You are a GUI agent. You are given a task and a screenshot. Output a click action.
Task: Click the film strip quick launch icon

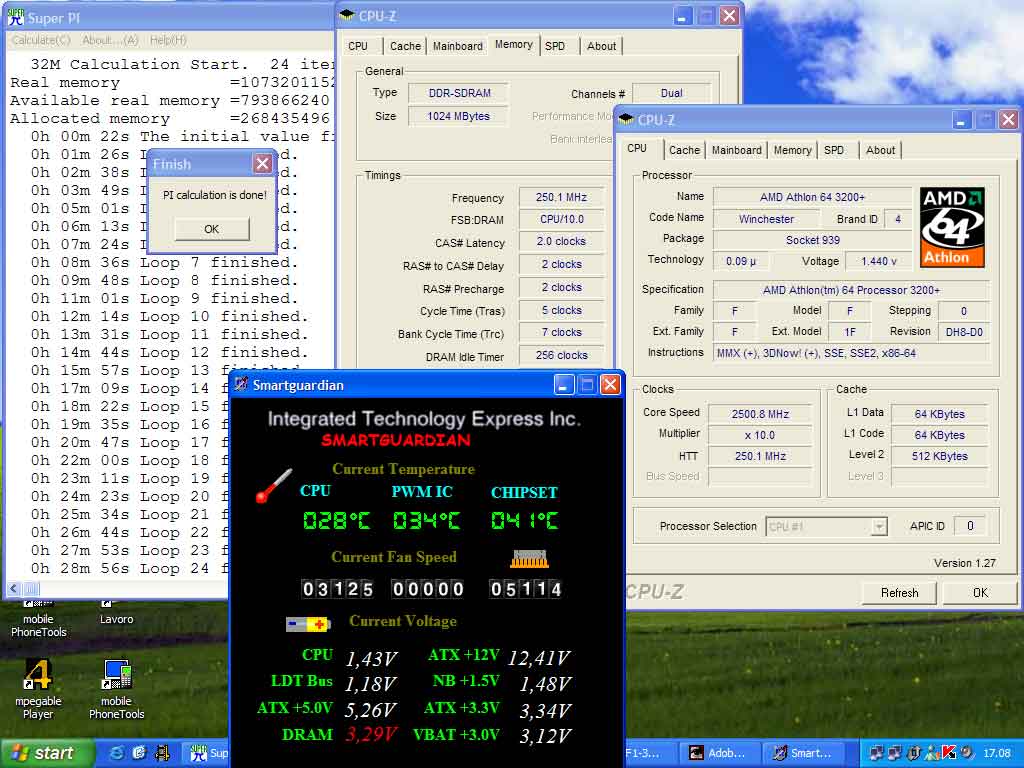tap(162, 753)
